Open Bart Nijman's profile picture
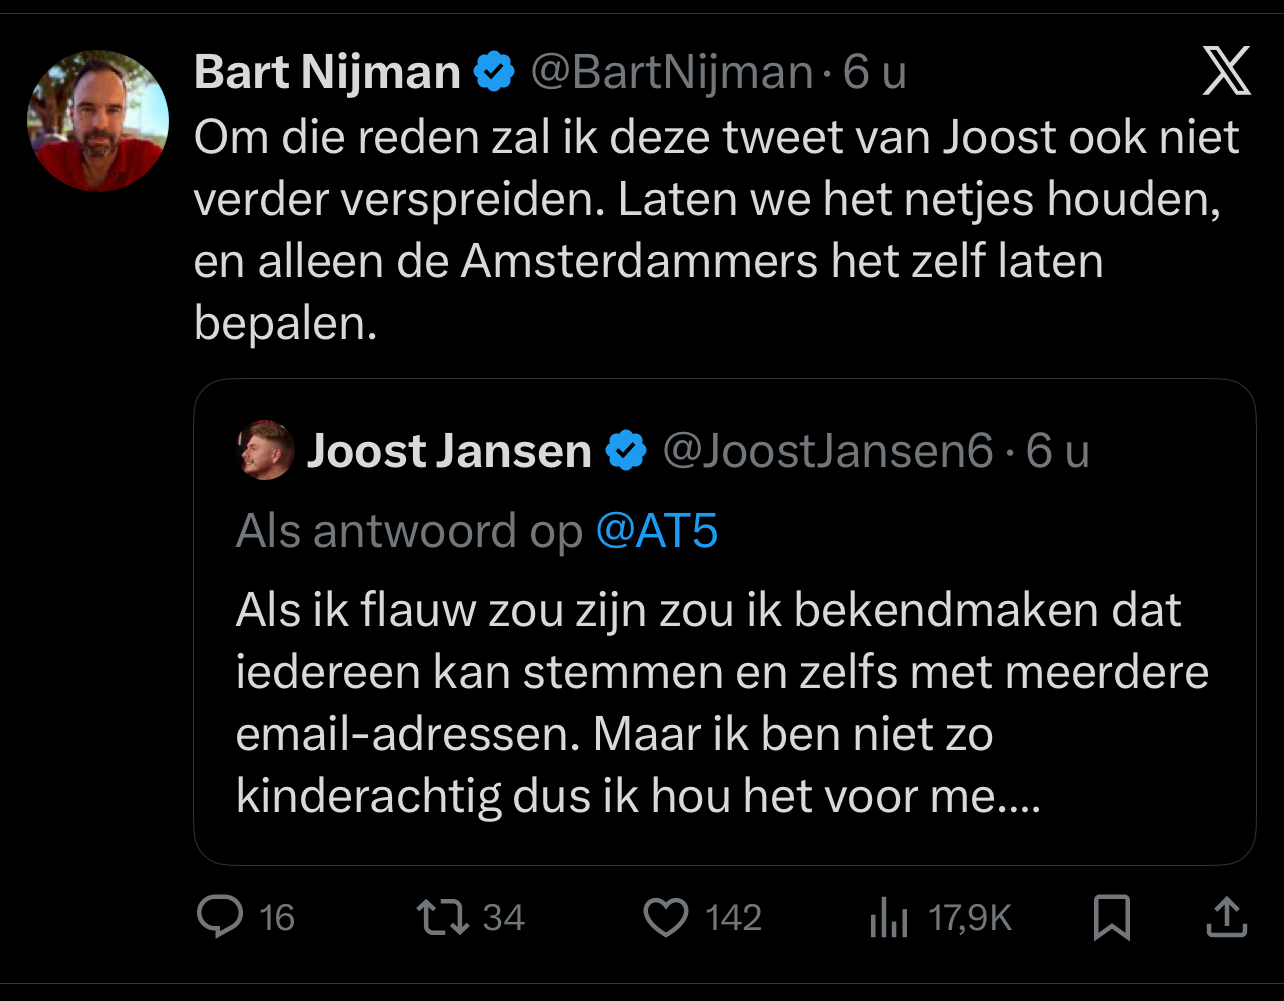 click(98, 120)
